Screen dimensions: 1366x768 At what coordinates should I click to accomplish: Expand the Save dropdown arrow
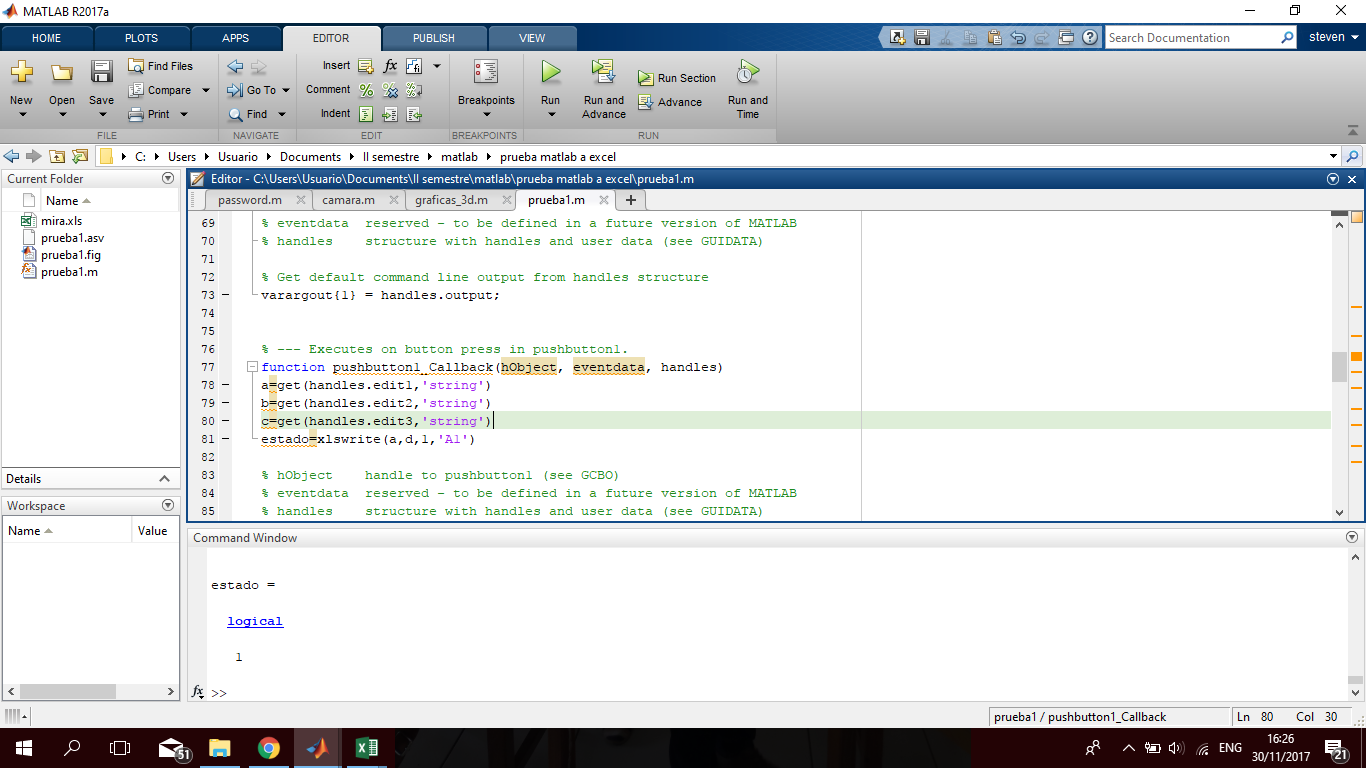(x=101, y=114)
